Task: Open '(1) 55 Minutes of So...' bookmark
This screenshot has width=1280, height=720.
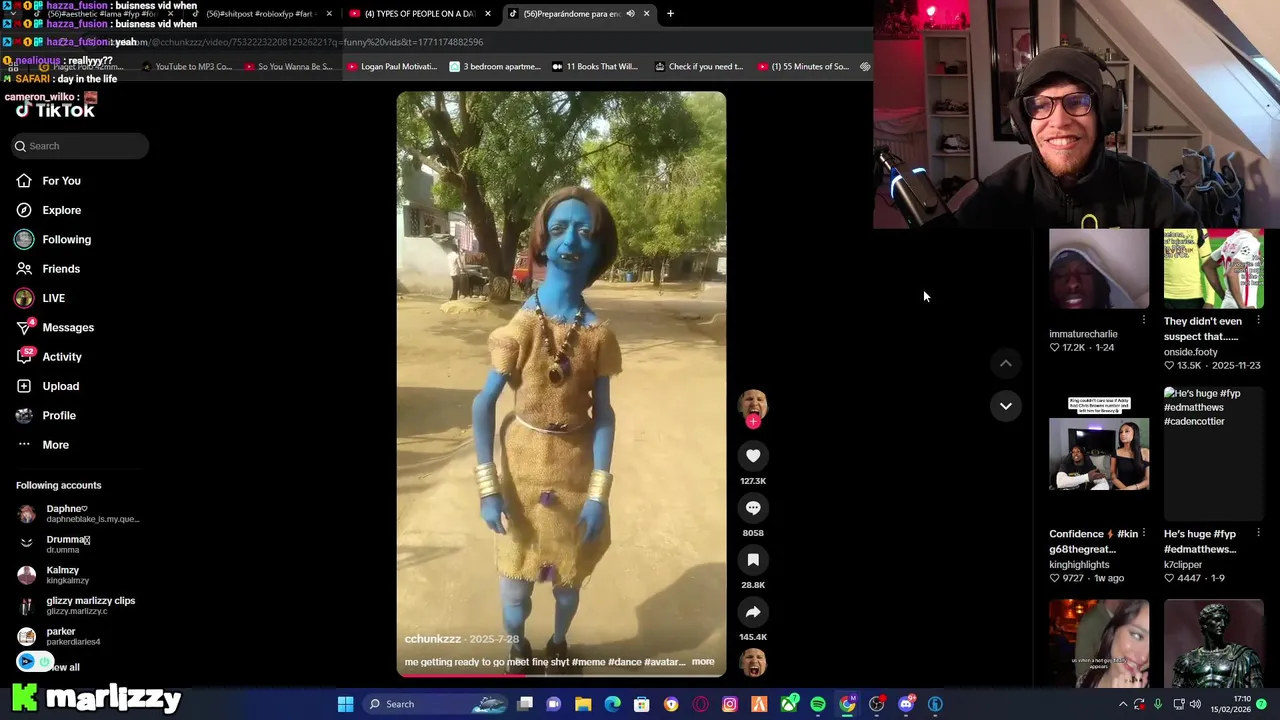Action: point(803,67)
